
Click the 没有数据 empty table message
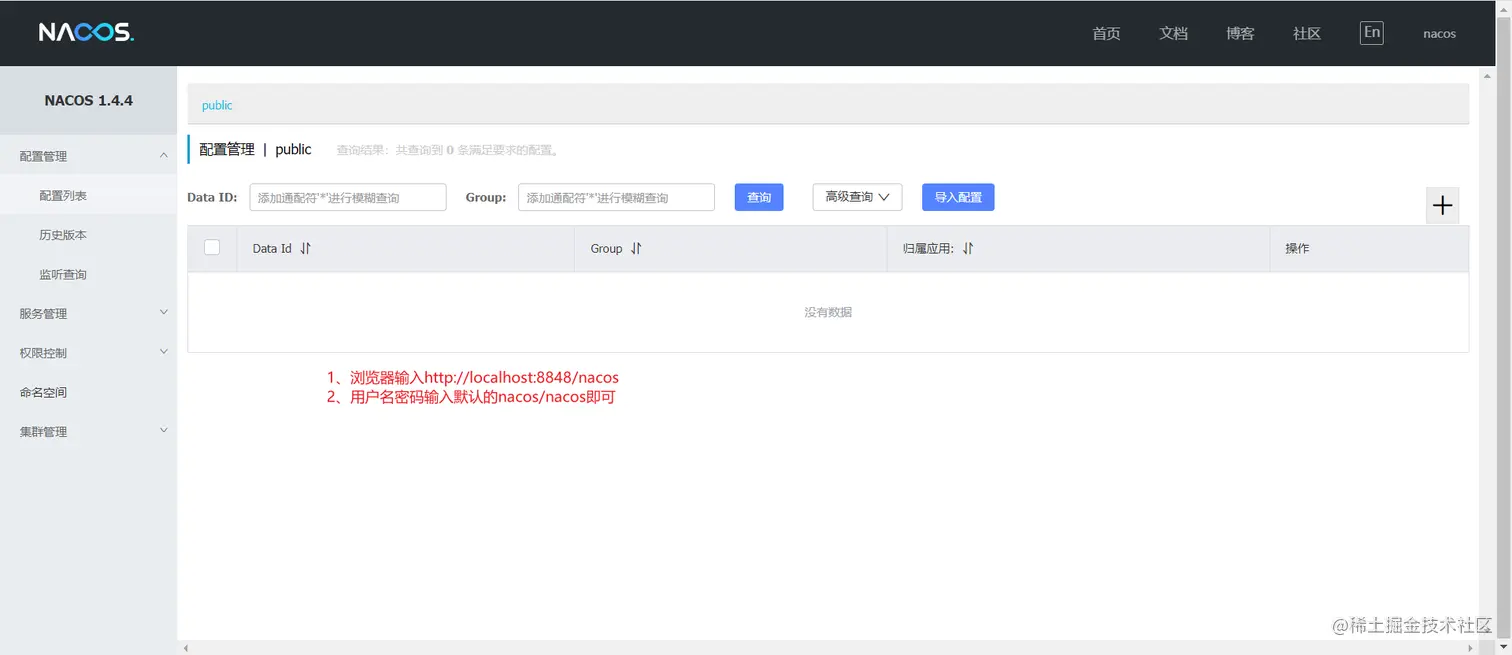point(828,312)
